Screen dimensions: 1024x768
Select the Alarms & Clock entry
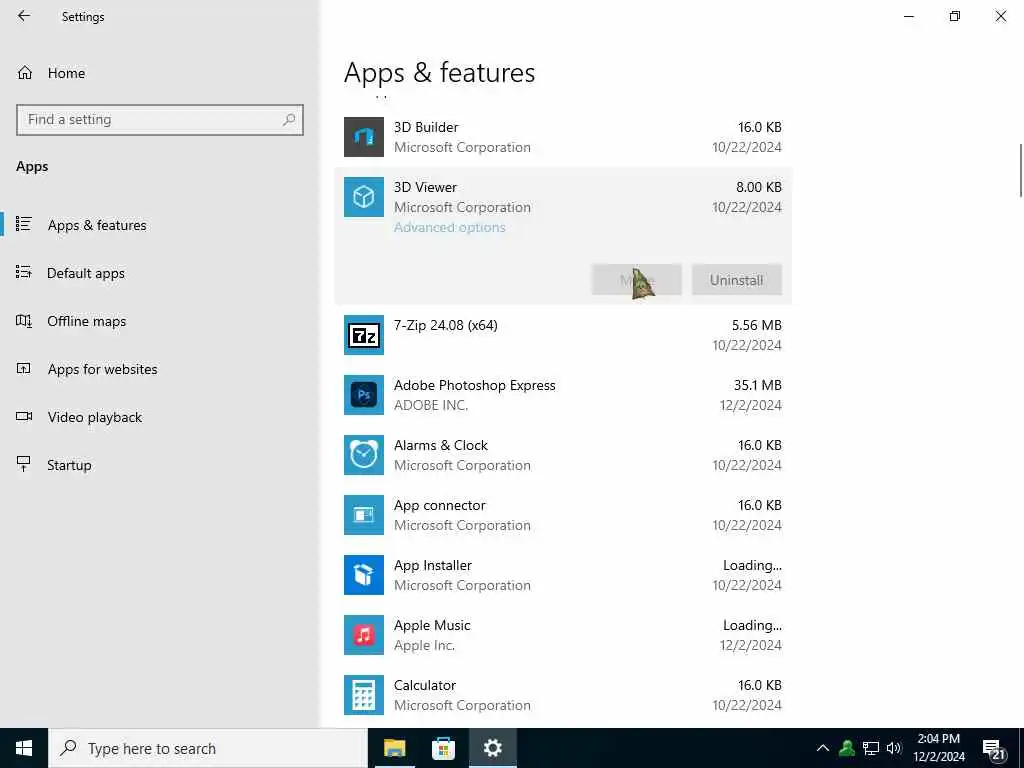pos(563,455)
